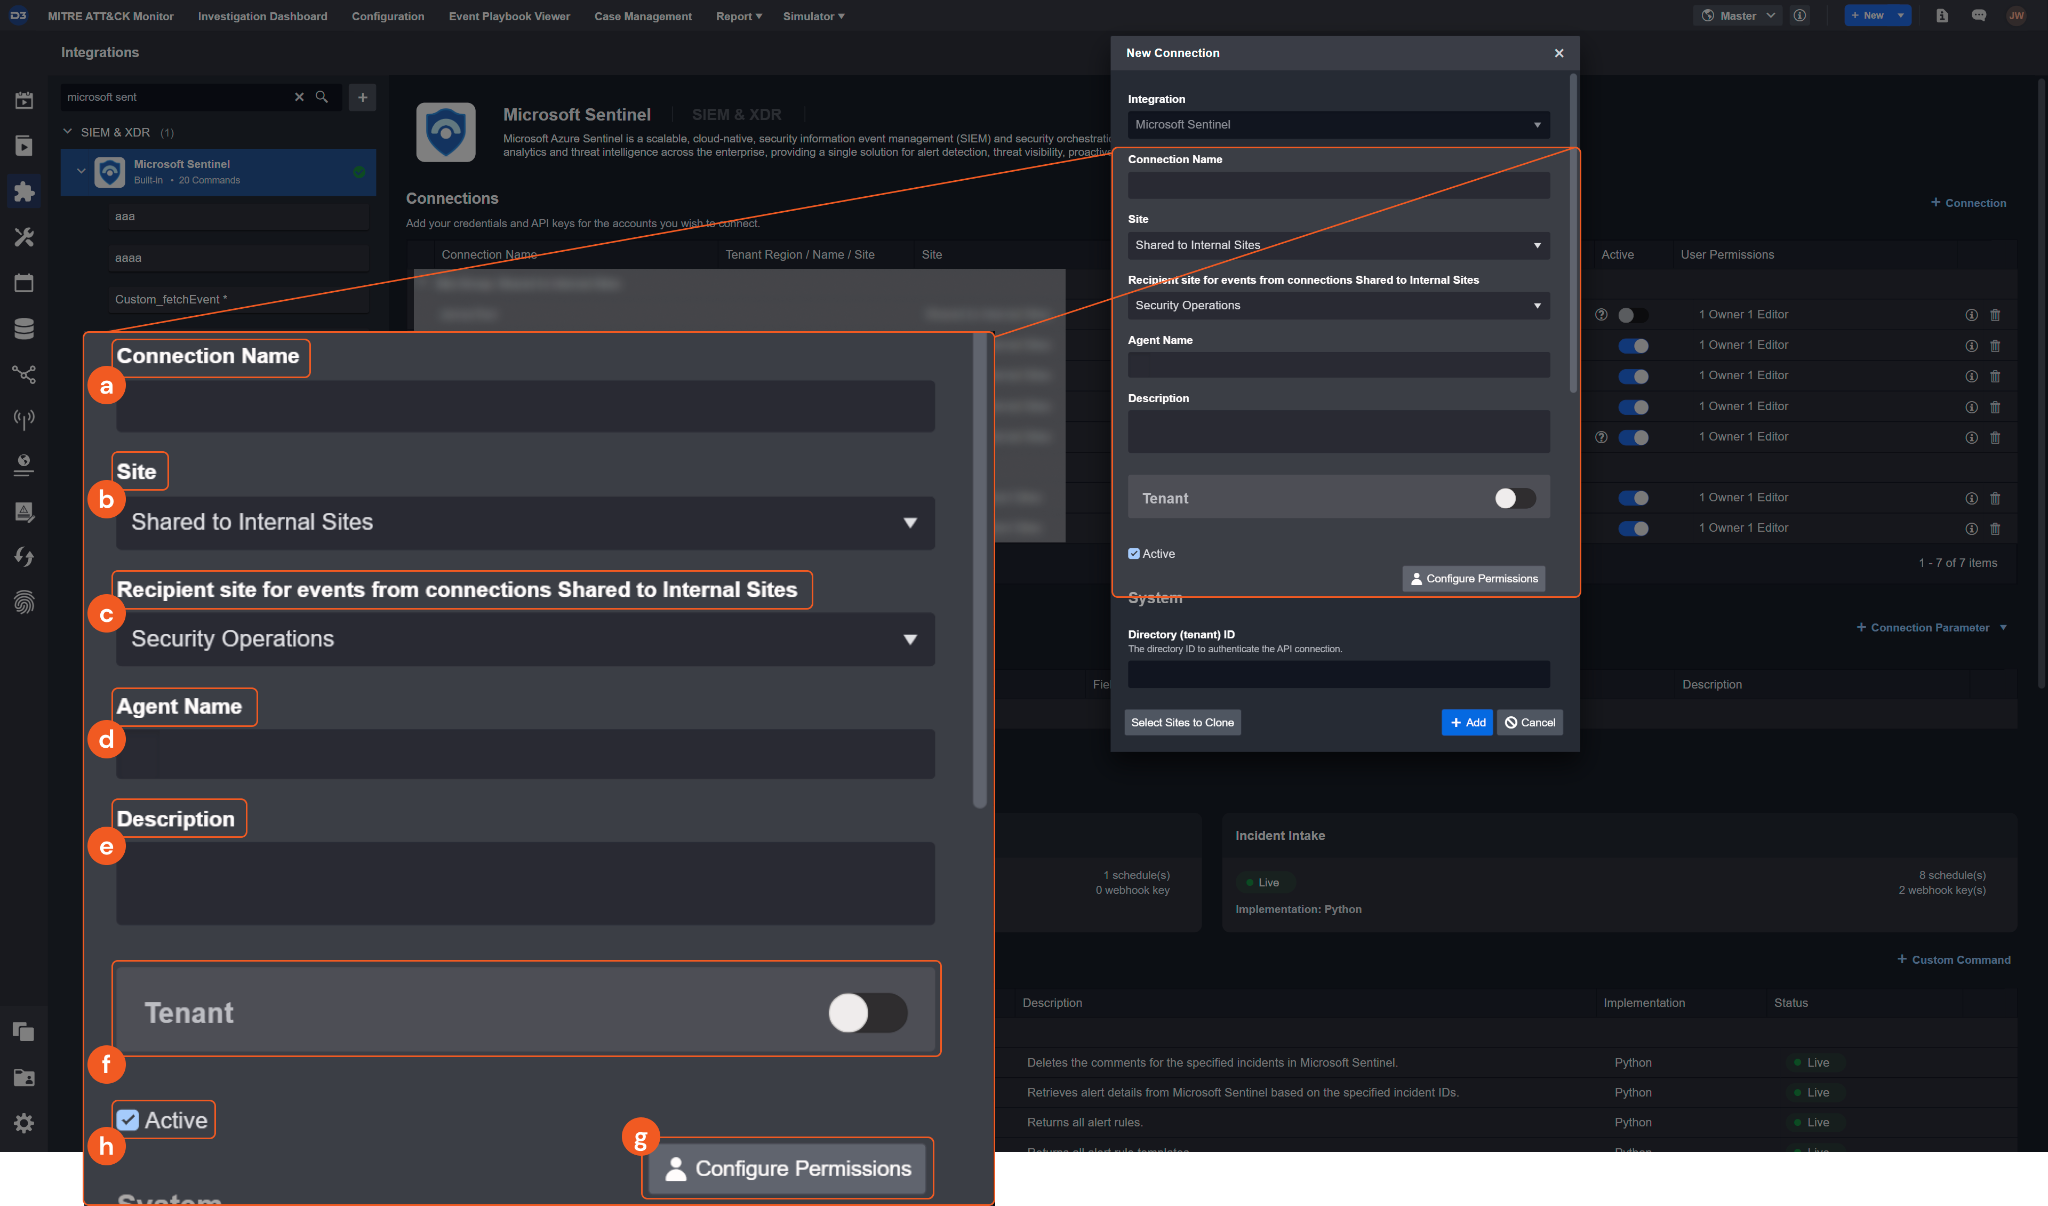Open the Integrations puzzle-piece sidebar icon
The image size is (2048, 1206).
[x=24, y=191]
